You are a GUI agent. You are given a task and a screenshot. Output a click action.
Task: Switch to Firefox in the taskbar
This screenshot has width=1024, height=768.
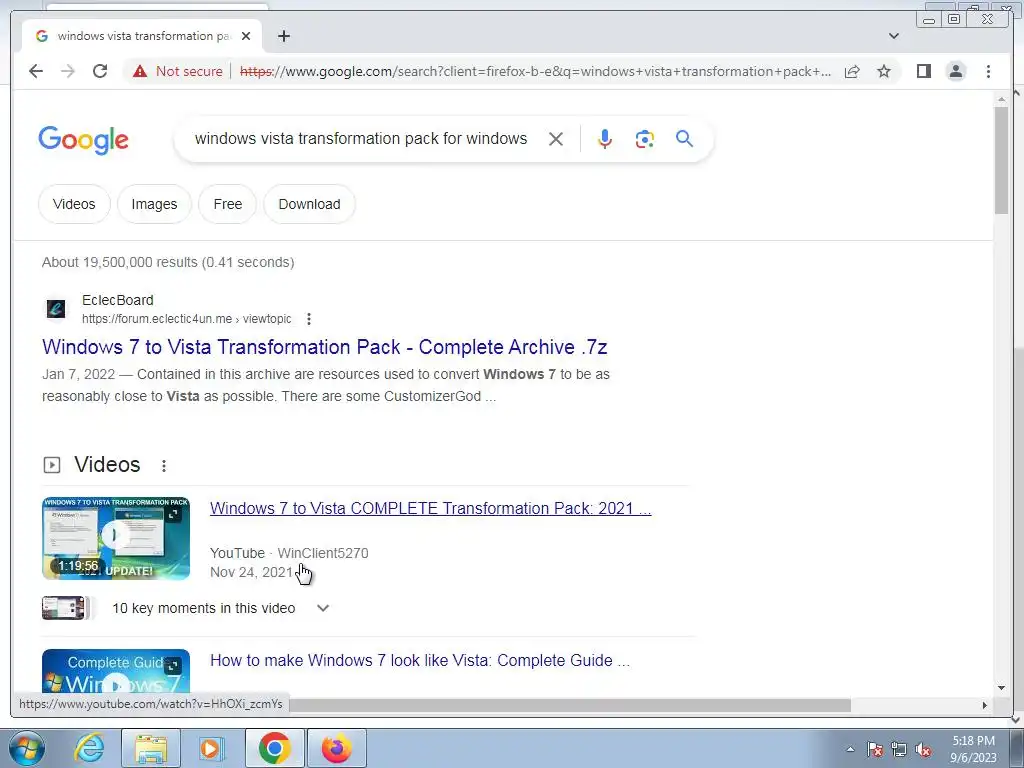[x=336, y=748]
